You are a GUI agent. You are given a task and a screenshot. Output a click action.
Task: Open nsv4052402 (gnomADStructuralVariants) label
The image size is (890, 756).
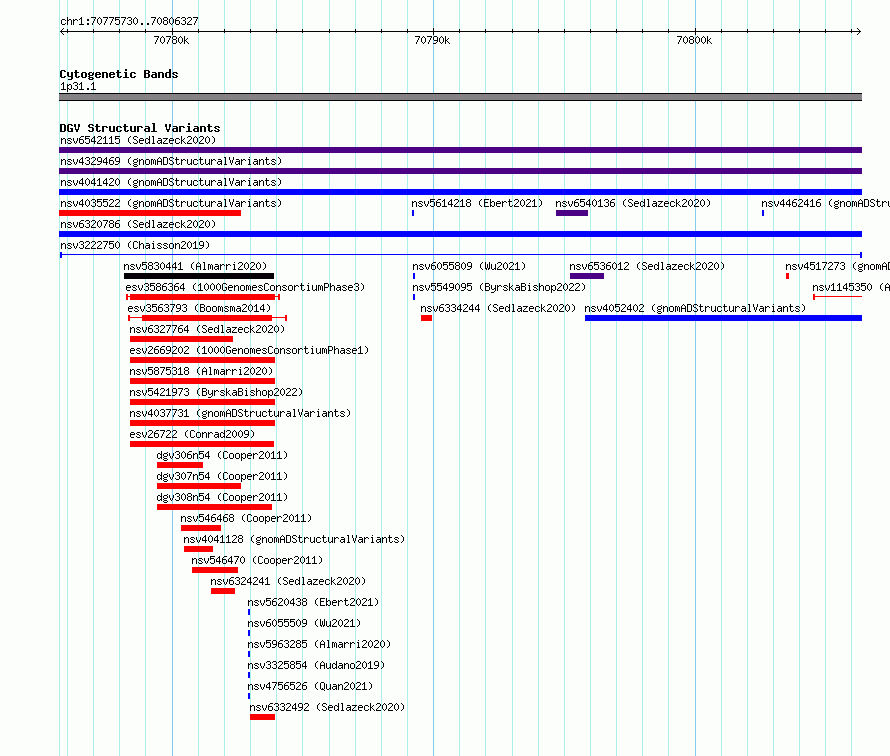pyautogui.click(x=695, y=308)
